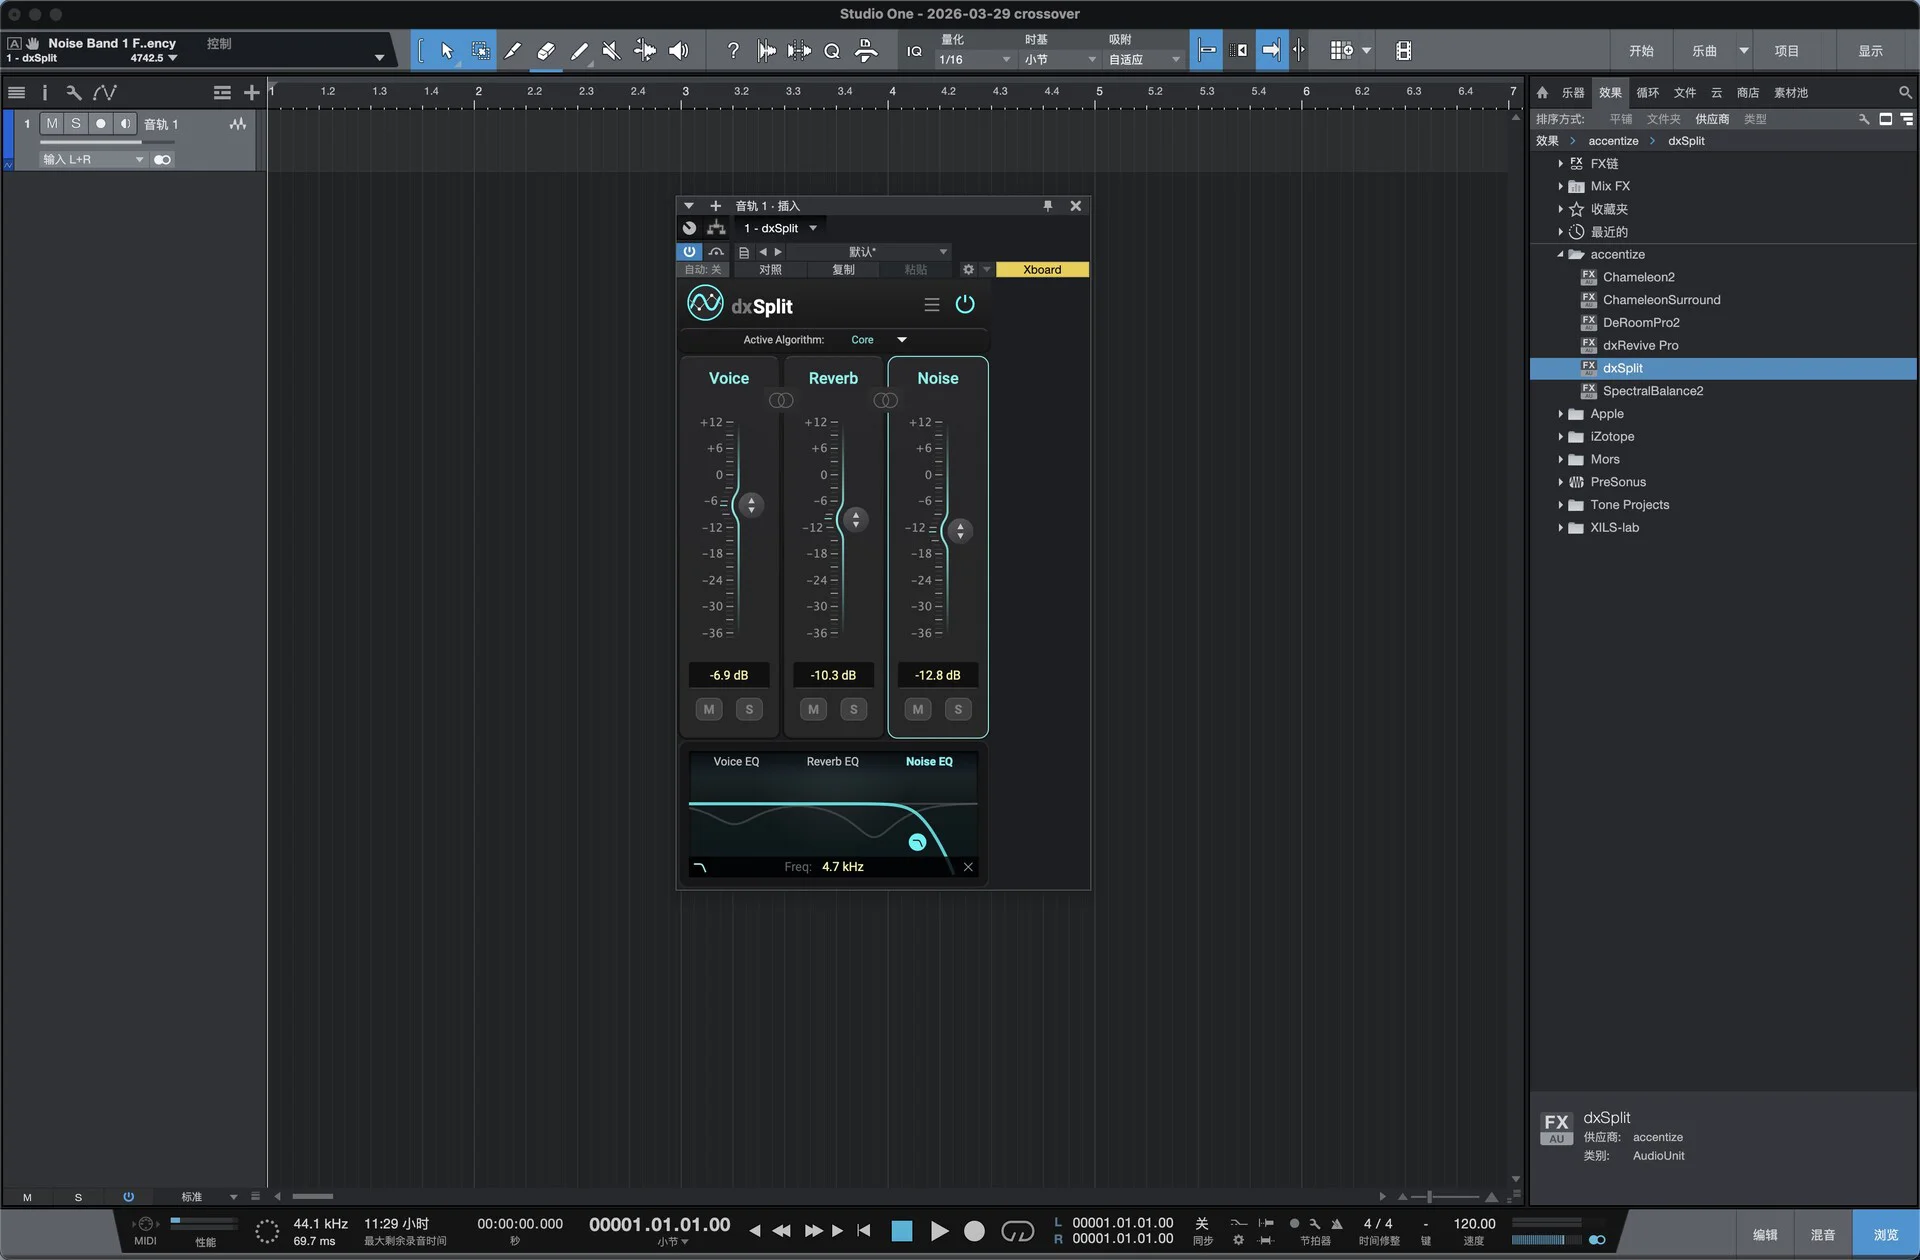Open the dxSplit hamburger menu

click(x=931, y=305)
